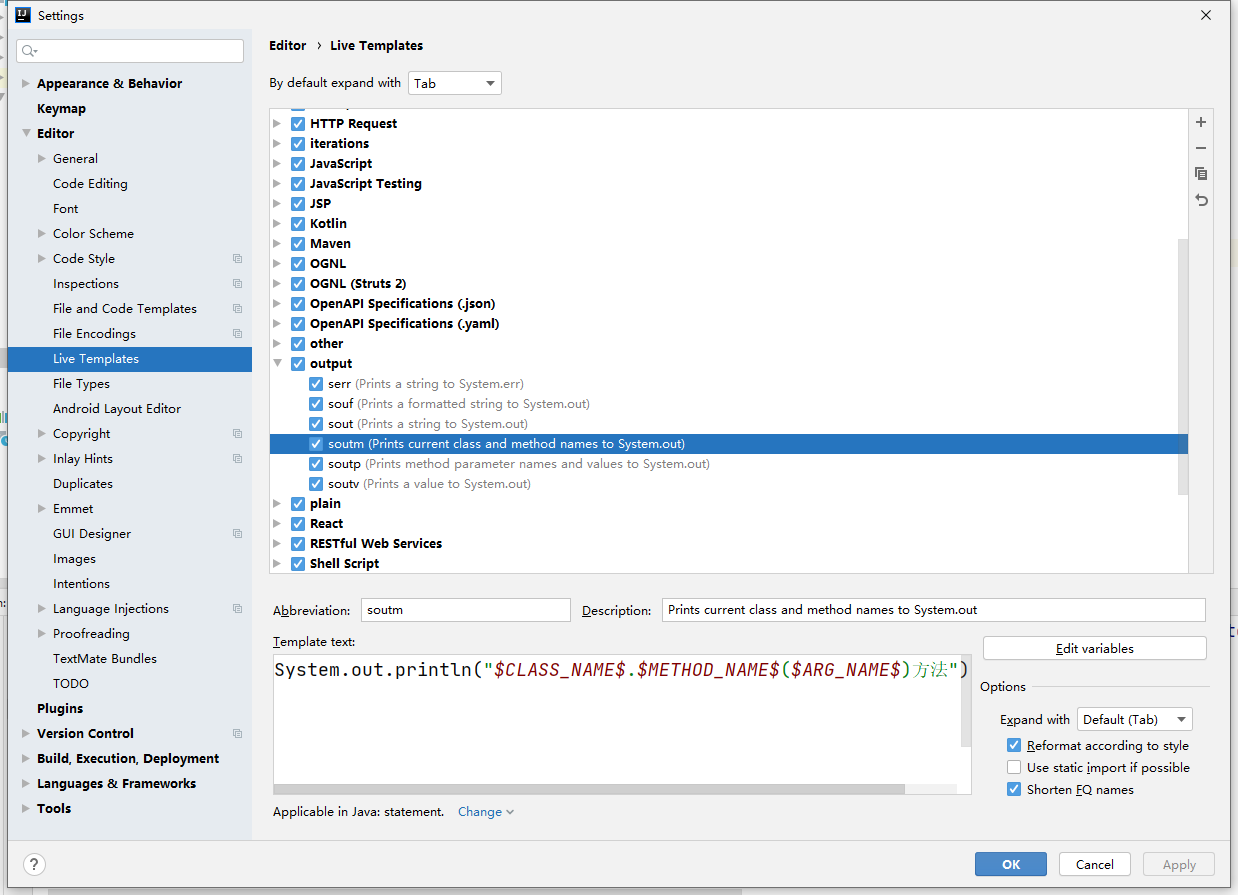Screen dimensions: 1238x895
Task: Collapse the Editor settings section
Action: pyautogui.click(x=26, y=134)
